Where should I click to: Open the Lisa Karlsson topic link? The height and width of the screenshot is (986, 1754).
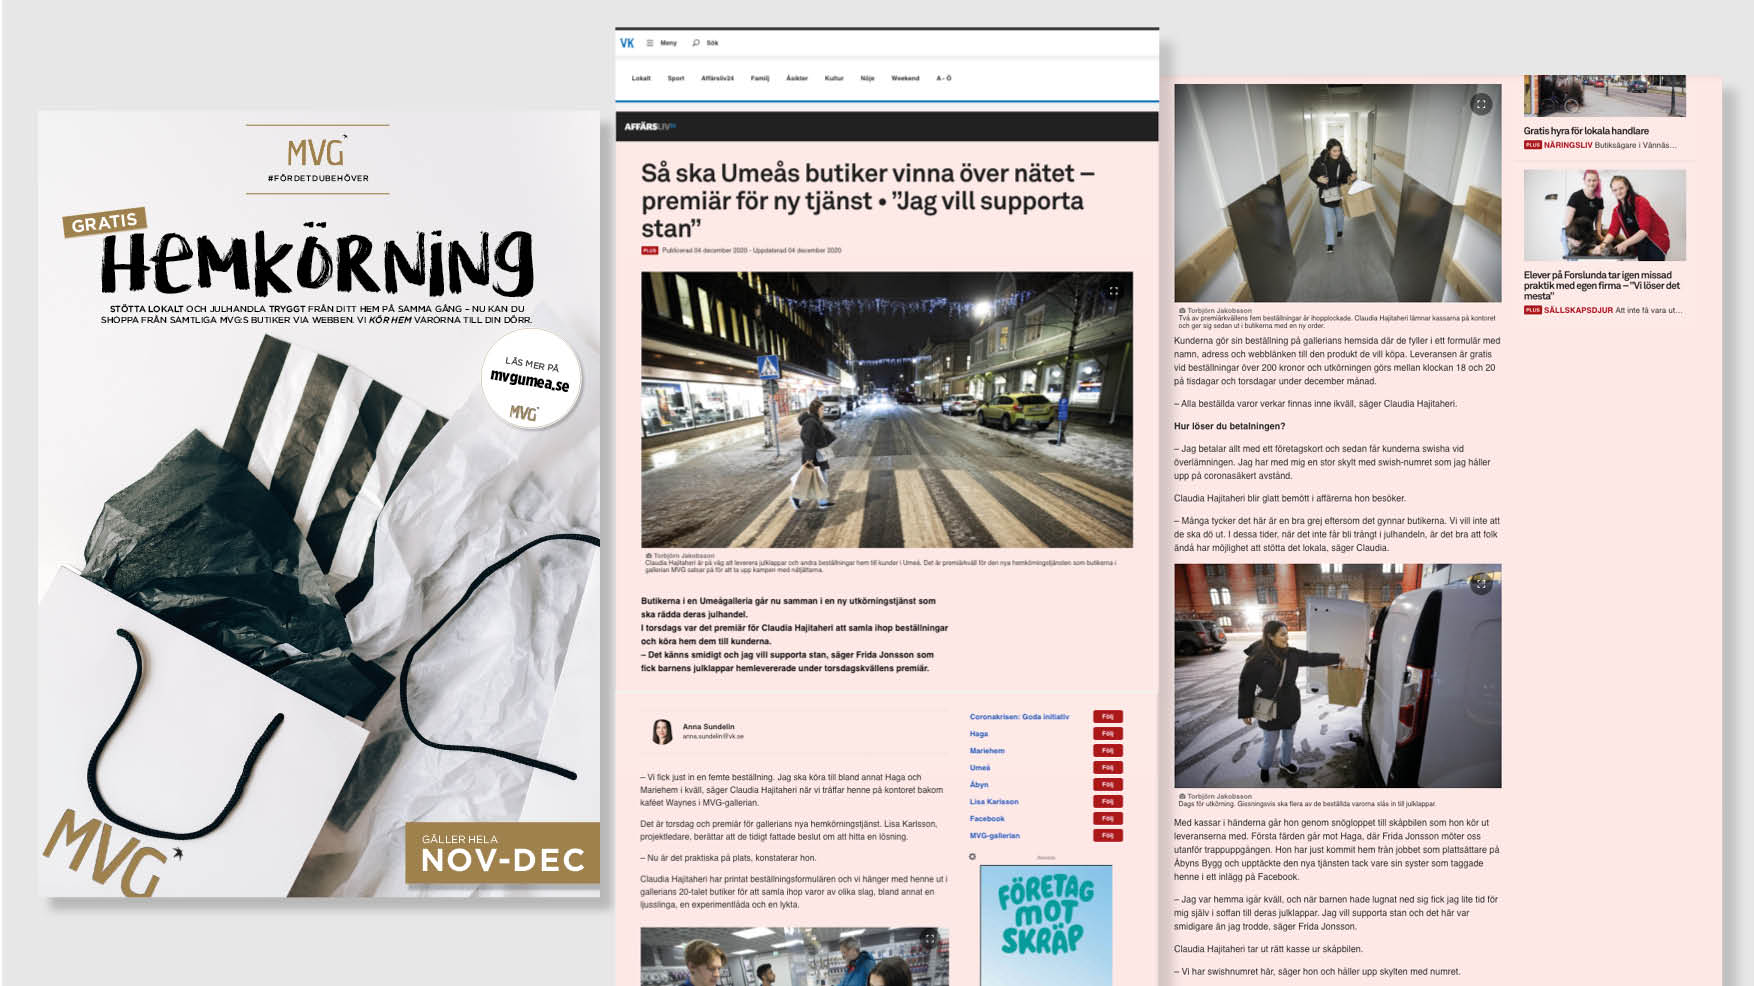tap(994, 802)
